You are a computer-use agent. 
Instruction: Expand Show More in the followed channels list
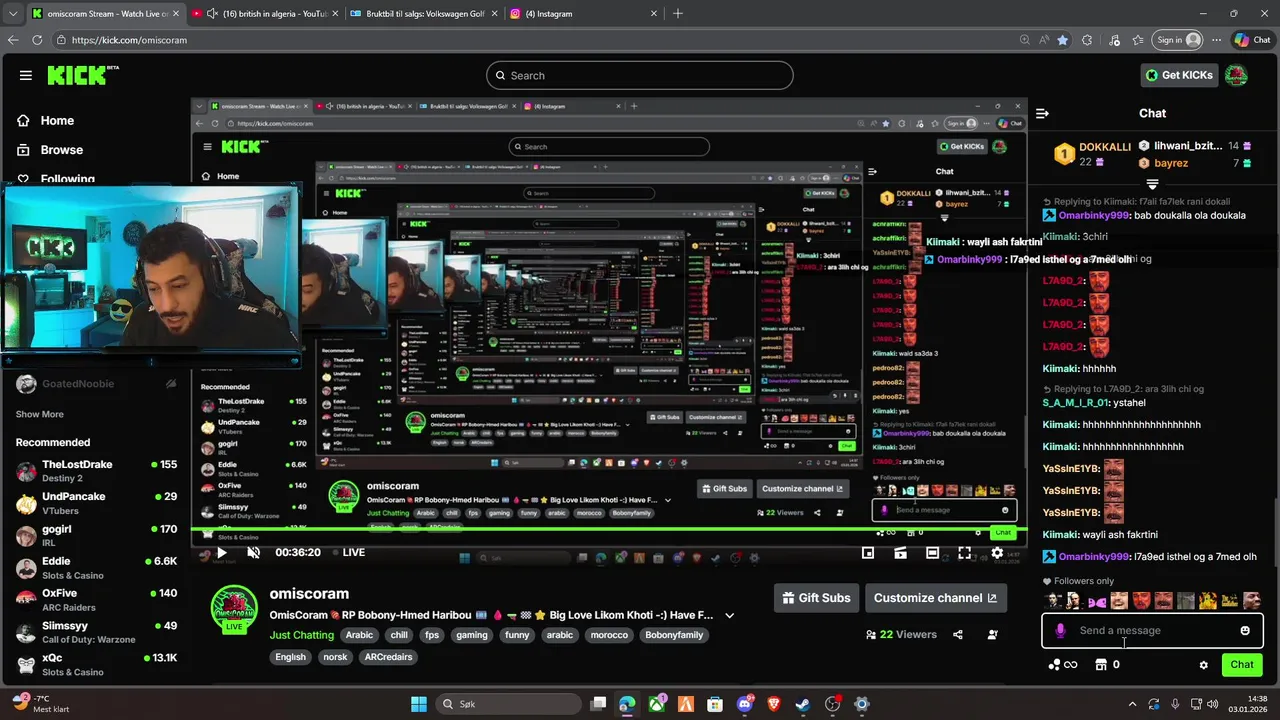[39, 414]
